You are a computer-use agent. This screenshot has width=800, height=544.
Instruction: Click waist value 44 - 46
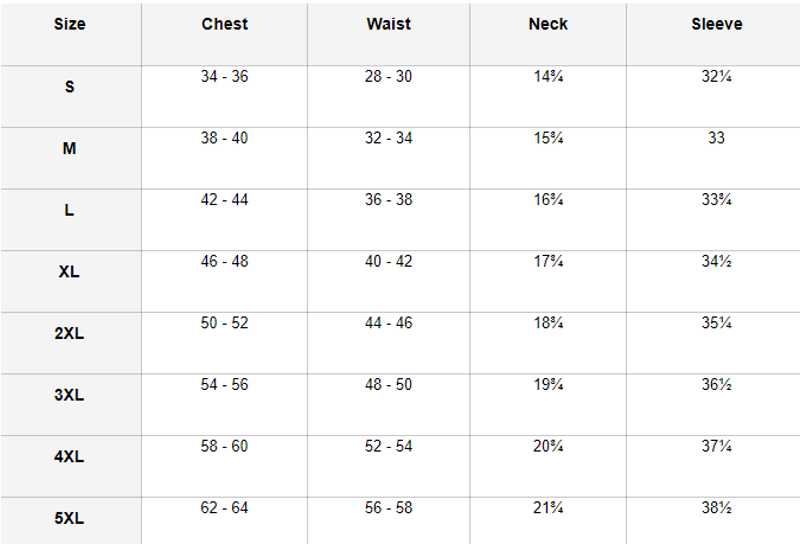coord(388,323)
